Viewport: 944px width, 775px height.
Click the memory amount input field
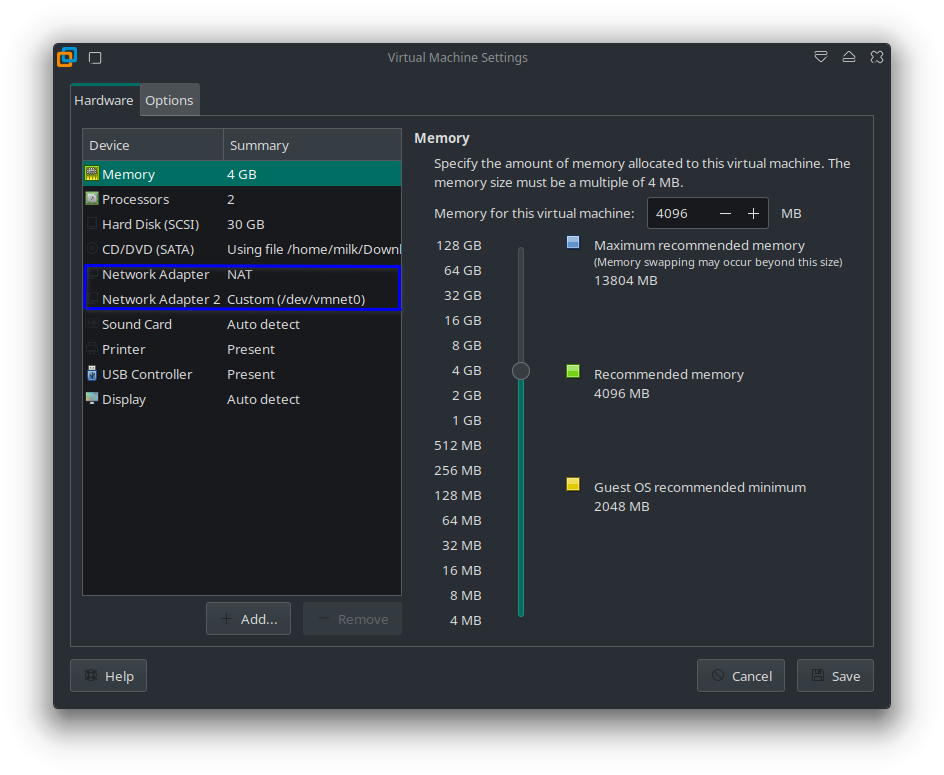click(680, 214)
